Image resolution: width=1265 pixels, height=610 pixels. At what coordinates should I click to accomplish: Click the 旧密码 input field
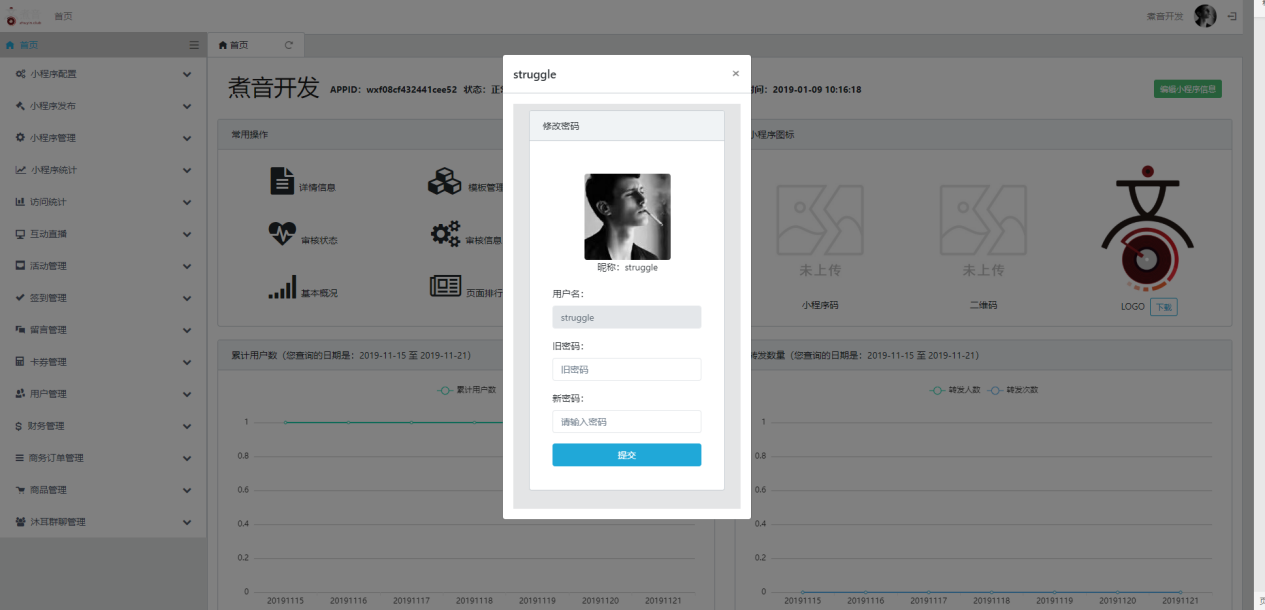(626, 369)
